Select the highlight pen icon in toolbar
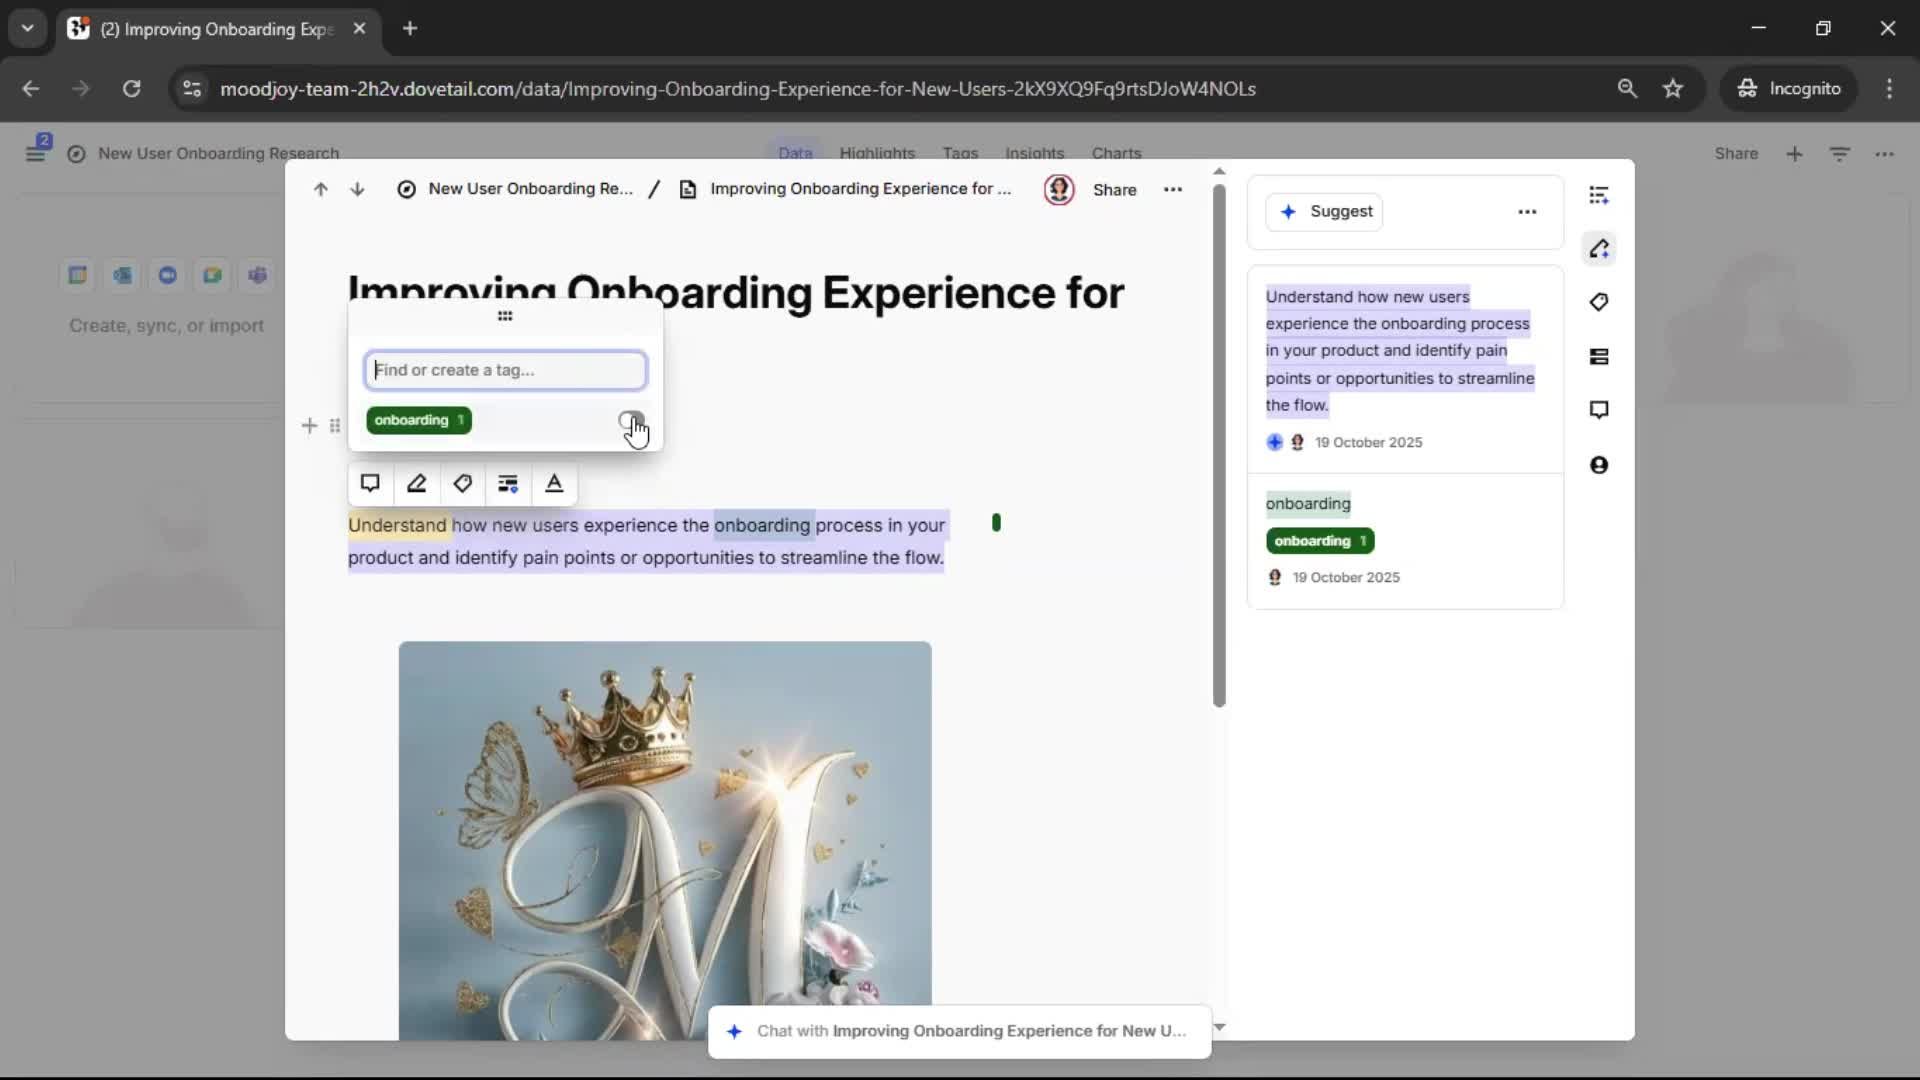 (416, 484)
